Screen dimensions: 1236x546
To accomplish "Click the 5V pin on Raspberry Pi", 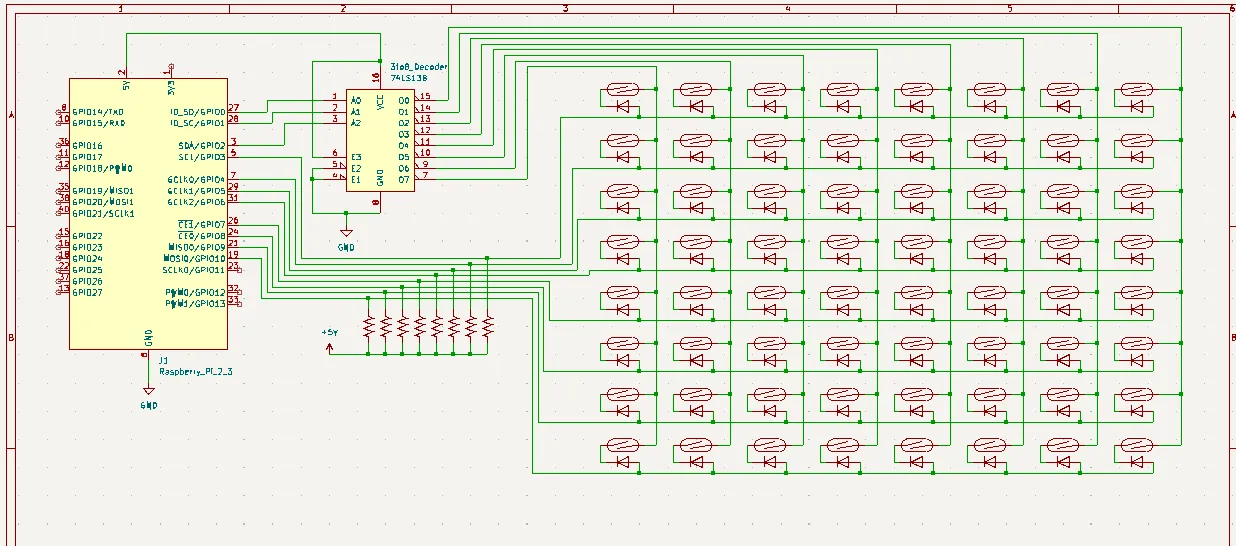I will [125, 72].
